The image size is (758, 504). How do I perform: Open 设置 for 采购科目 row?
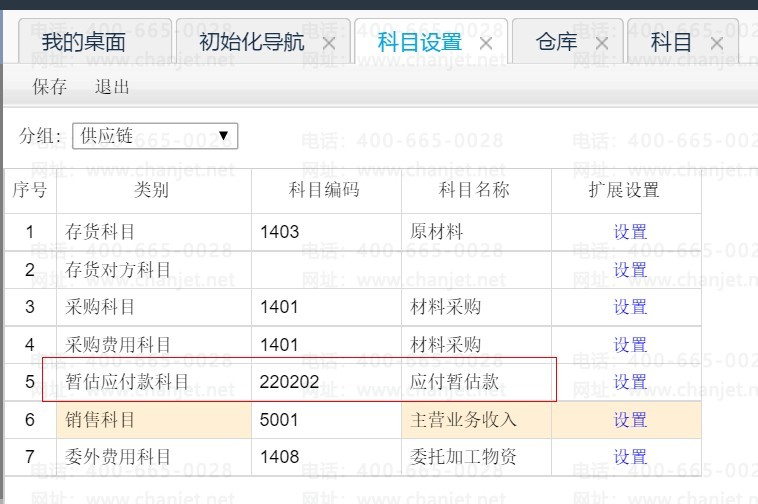point(630,307)
